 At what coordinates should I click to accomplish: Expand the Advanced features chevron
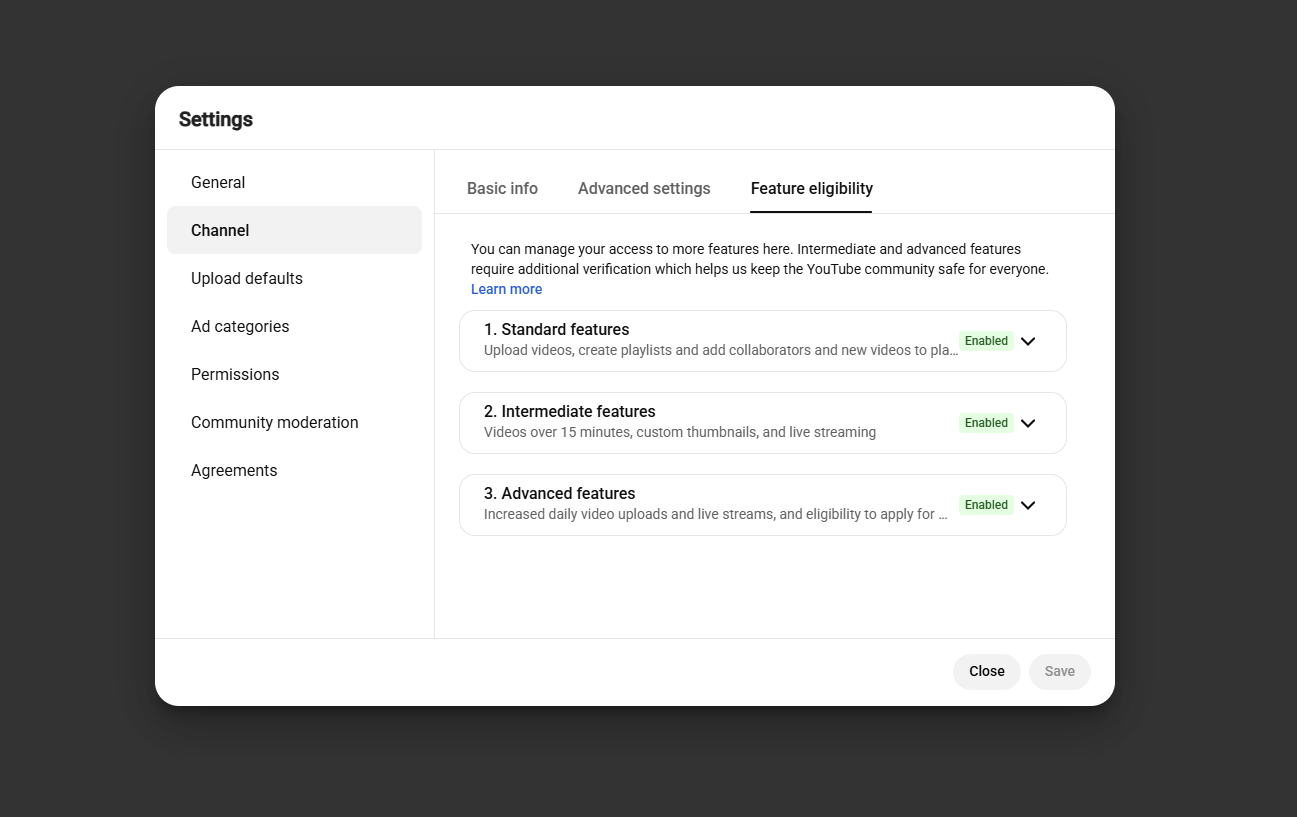coord(1028,505)
